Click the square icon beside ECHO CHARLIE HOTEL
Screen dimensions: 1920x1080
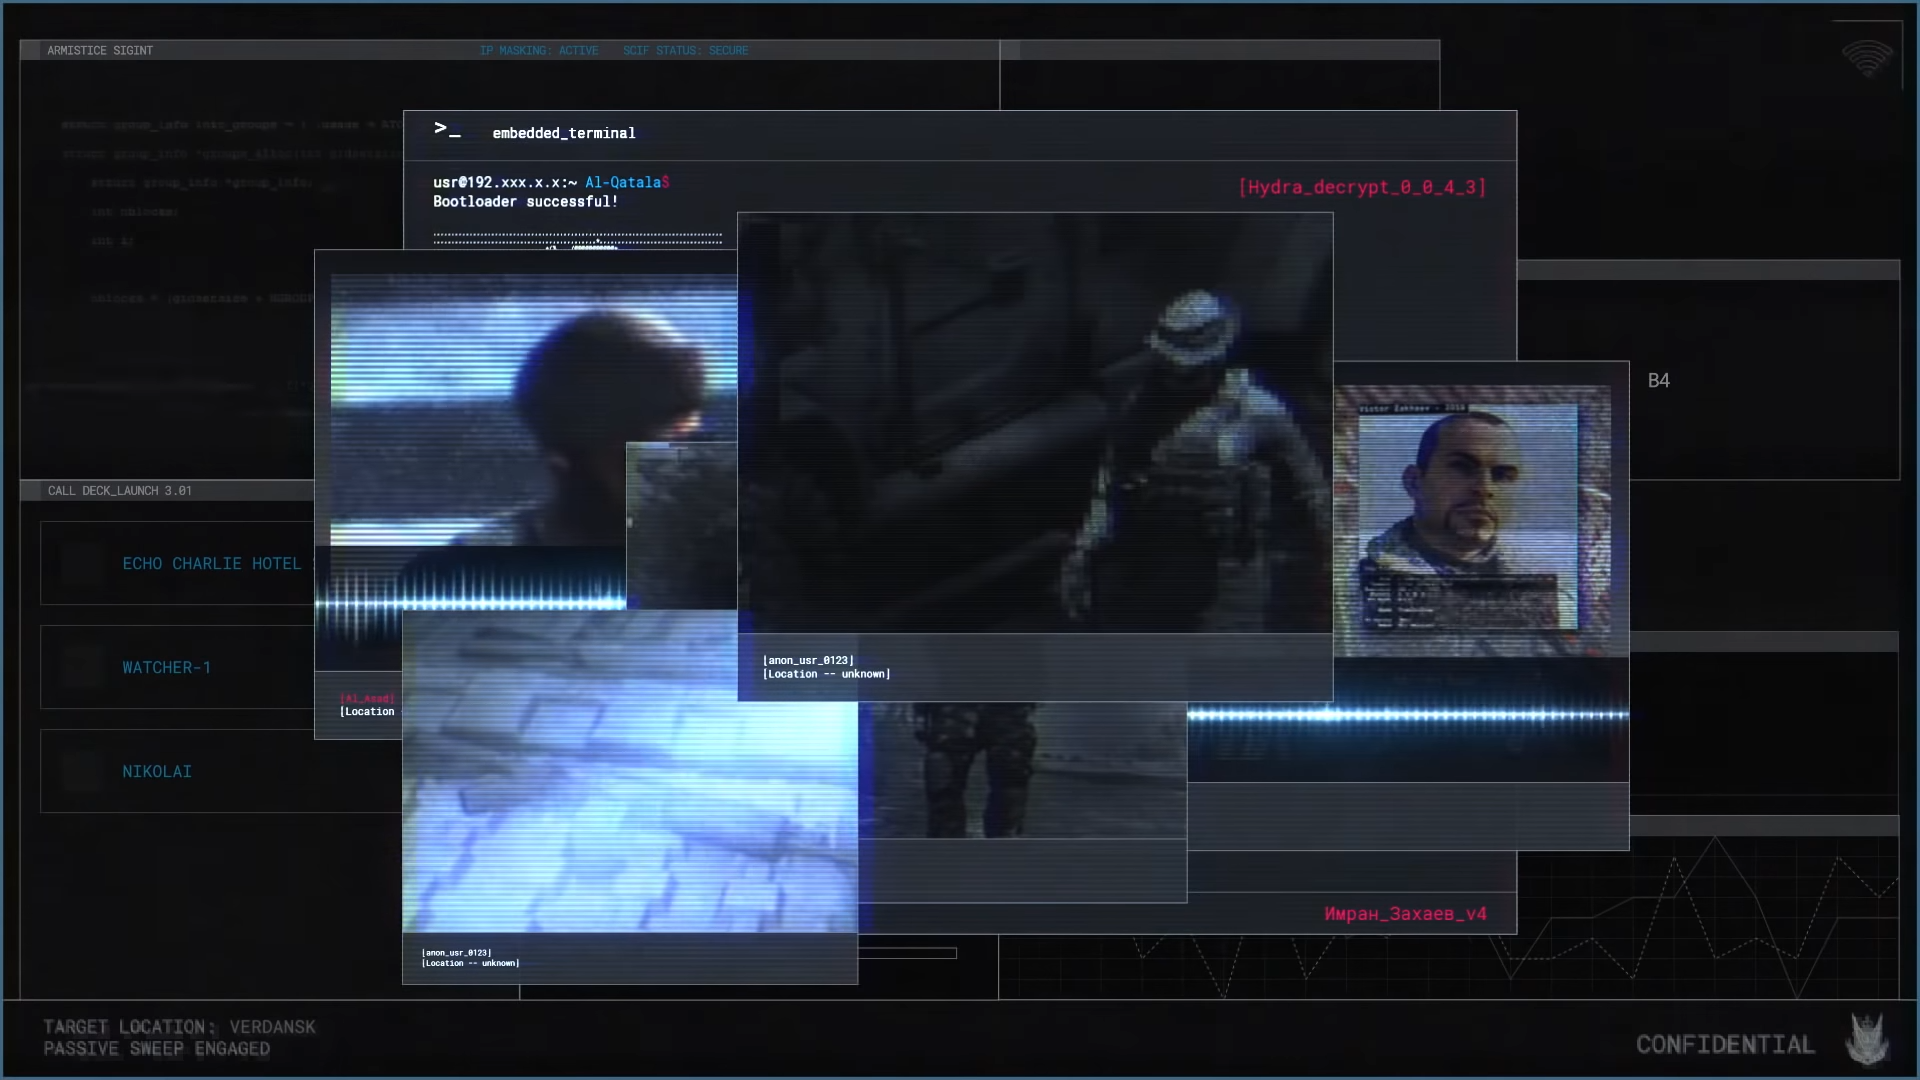(82, 564)
